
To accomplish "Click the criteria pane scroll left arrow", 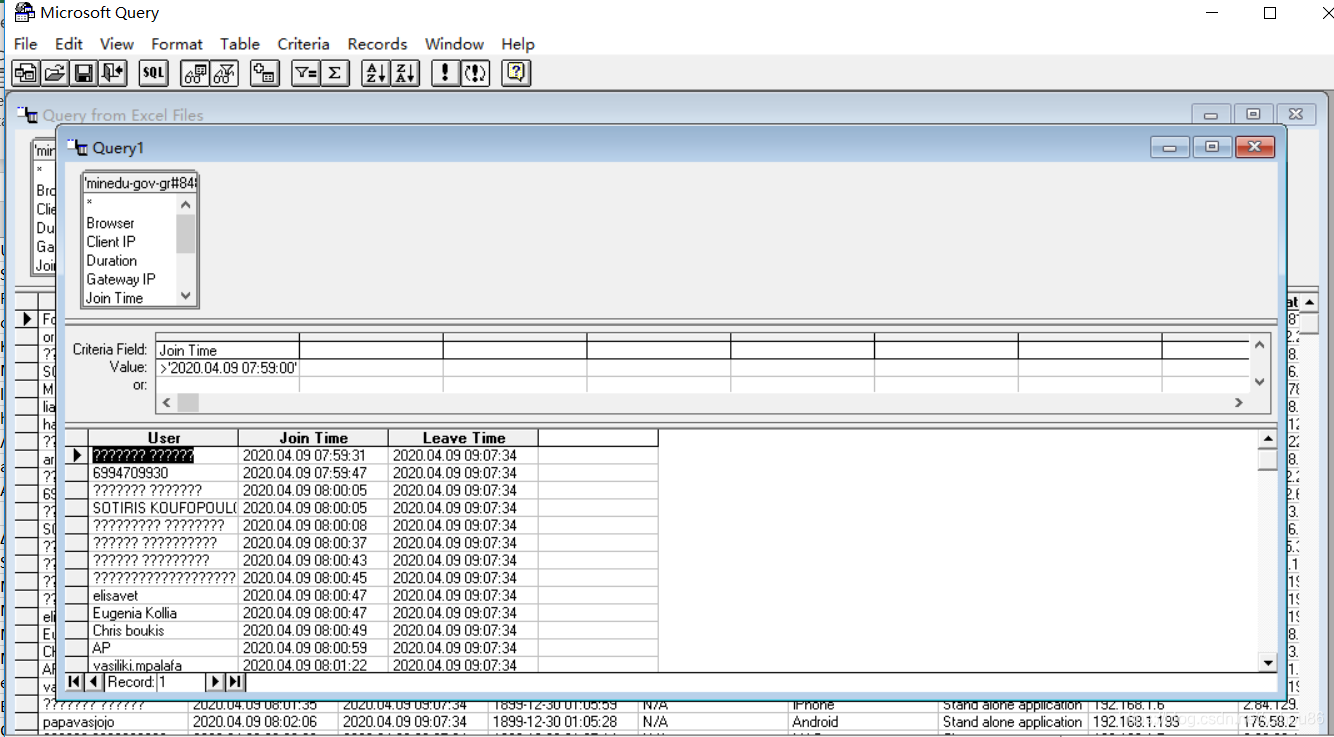I will tap(167, 402).
